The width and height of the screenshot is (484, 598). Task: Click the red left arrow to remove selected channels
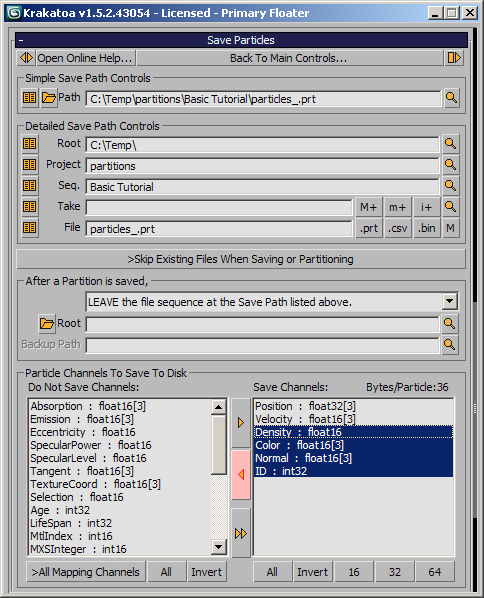pos(241,474)
